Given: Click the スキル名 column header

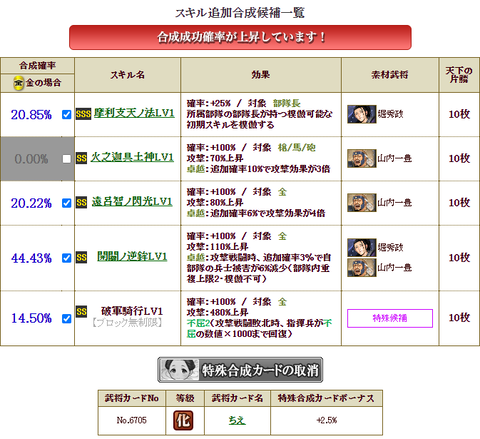Looking at the screenshot, I should pos(128,75).
